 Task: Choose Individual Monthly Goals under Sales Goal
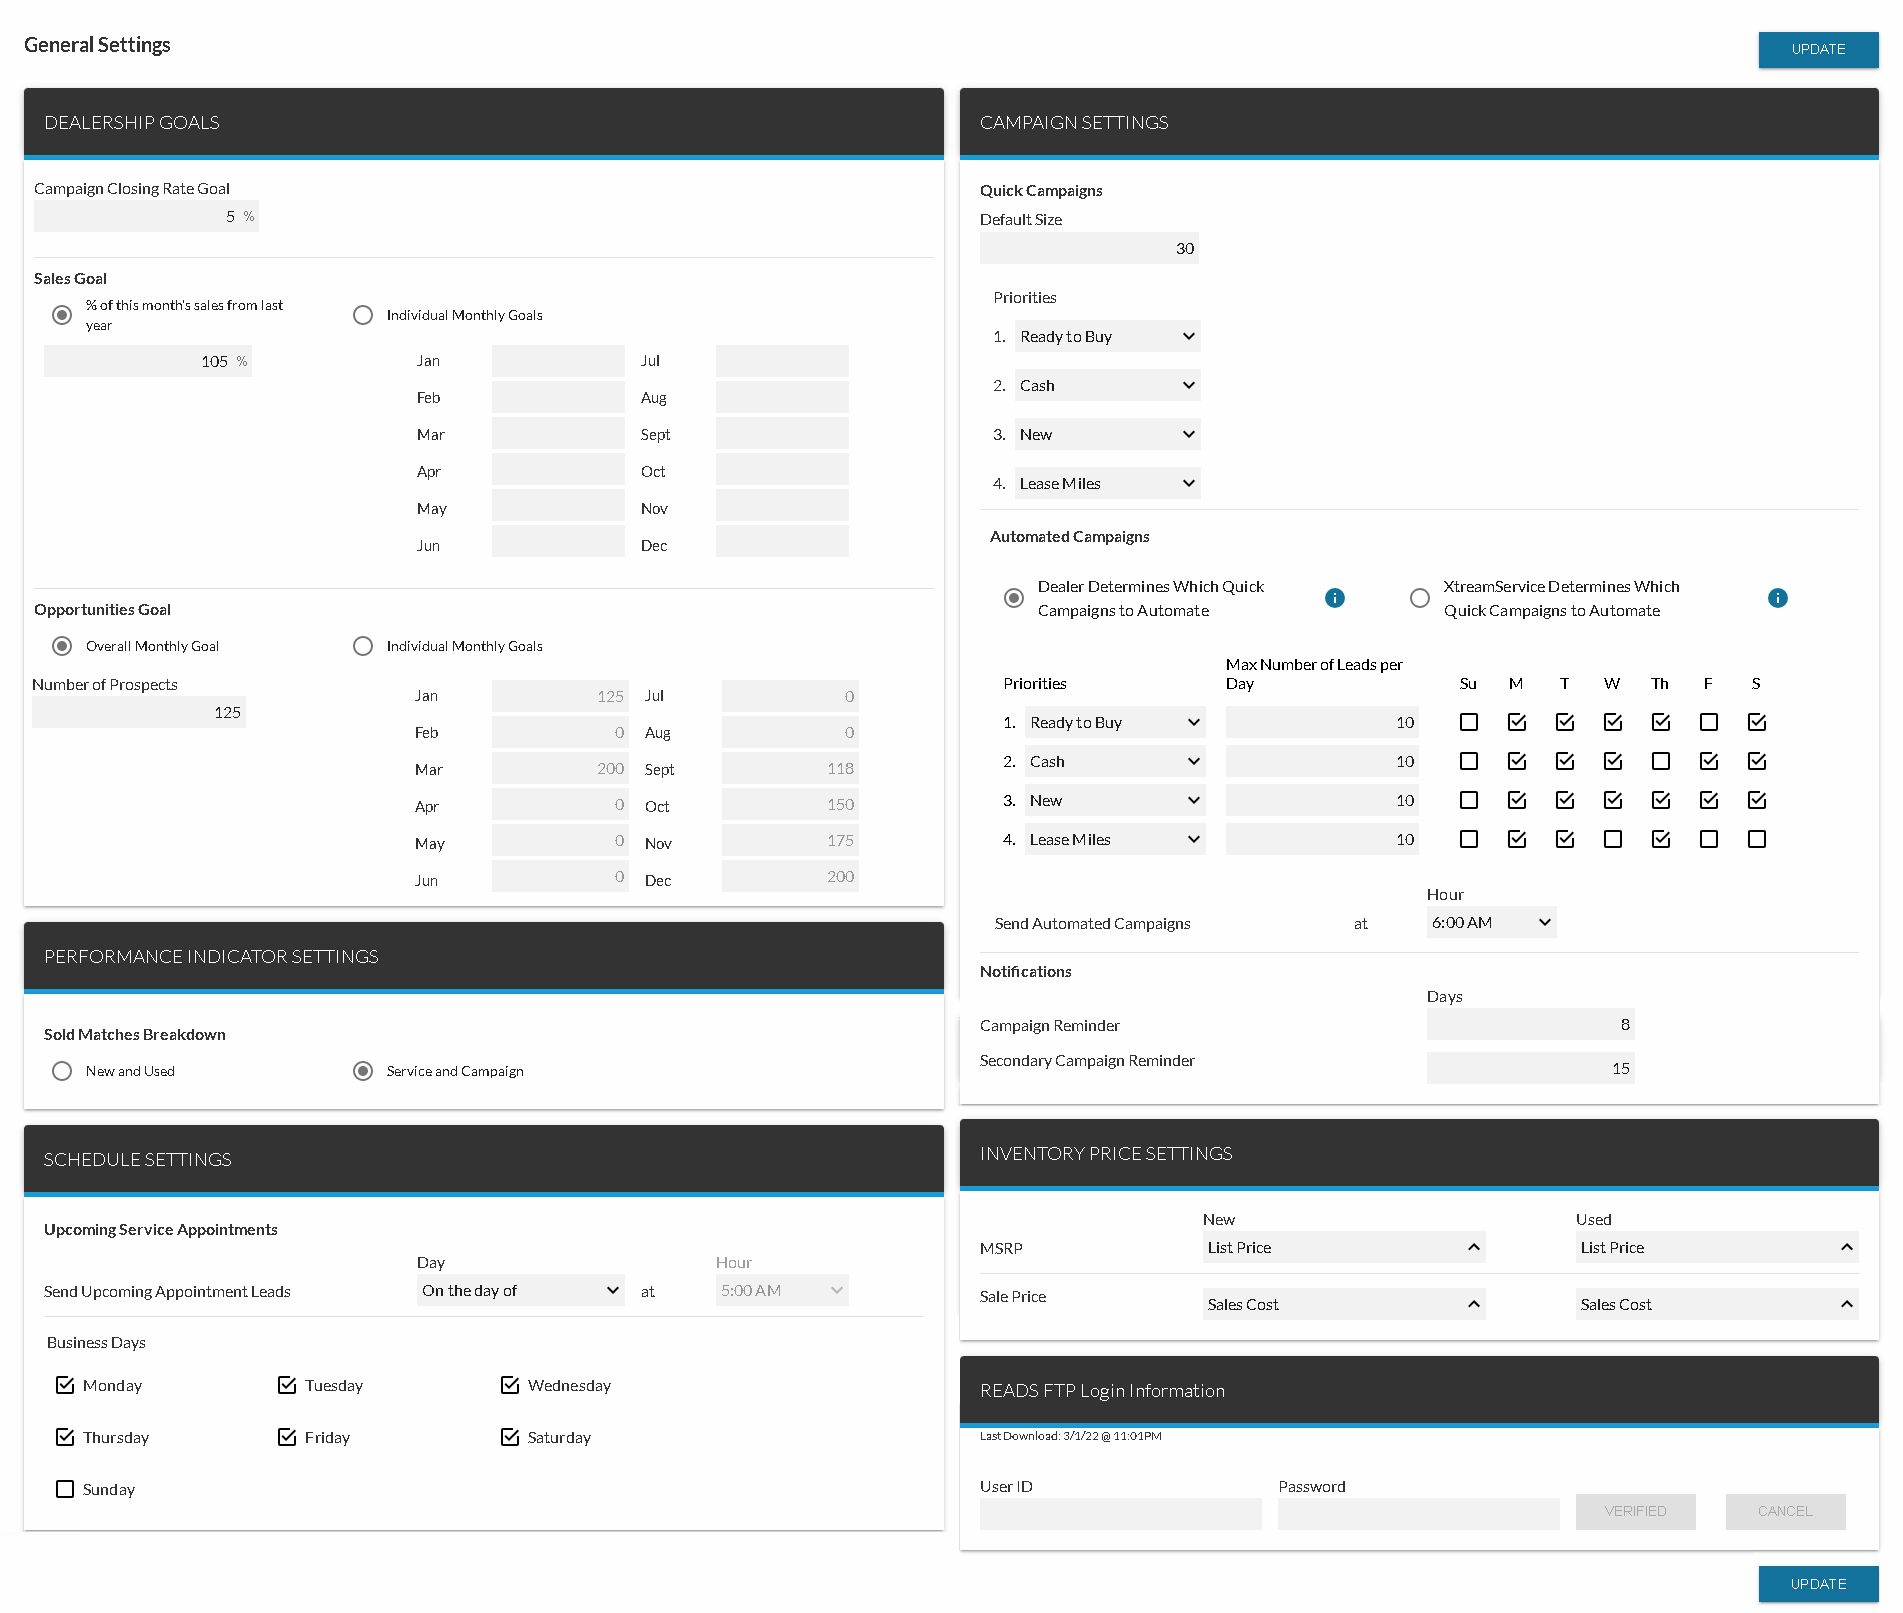click(363, 315)
